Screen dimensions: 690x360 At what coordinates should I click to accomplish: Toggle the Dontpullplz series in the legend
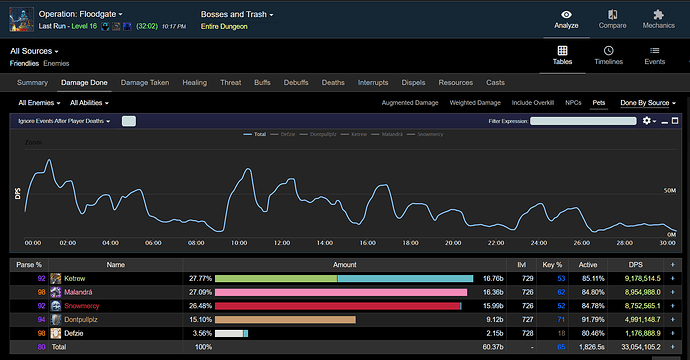tap(318, 134)
